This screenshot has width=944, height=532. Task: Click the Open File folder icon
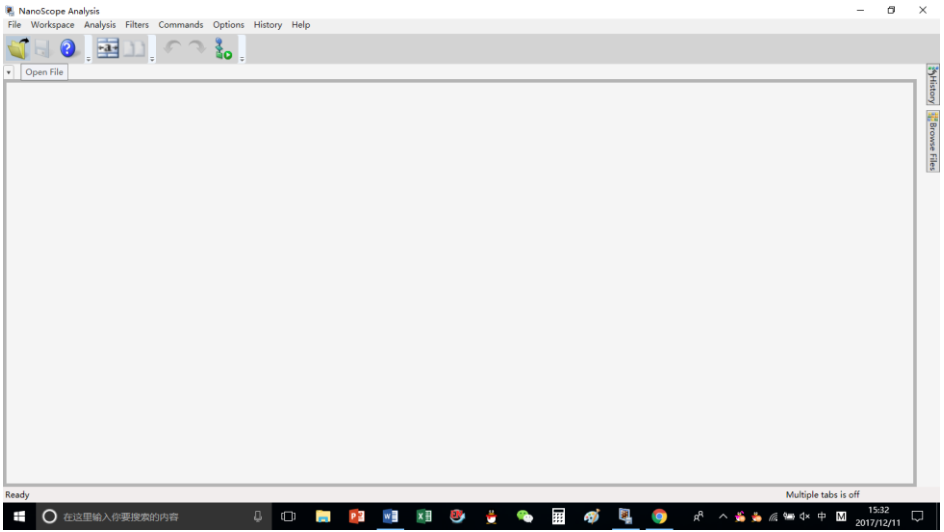[18, 48]
